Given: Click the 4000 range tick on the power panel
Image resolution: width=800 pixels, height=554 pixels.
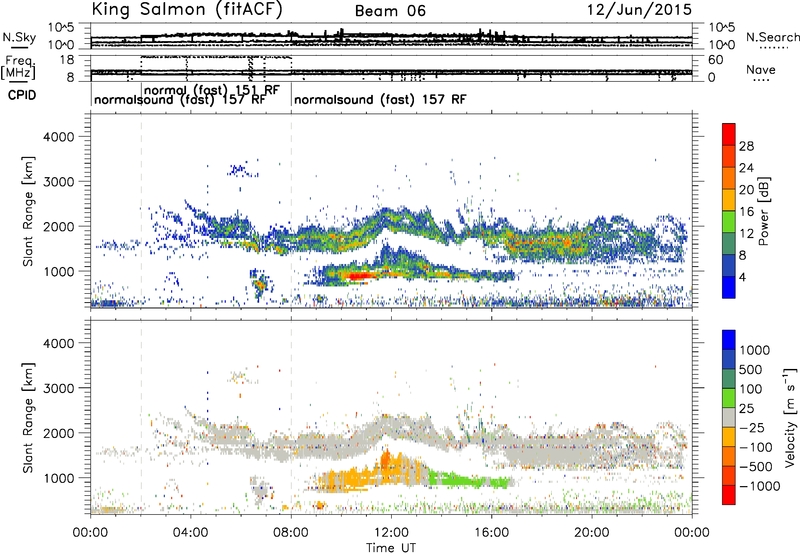Looking at the screenshot, I should tap(58, 137).
